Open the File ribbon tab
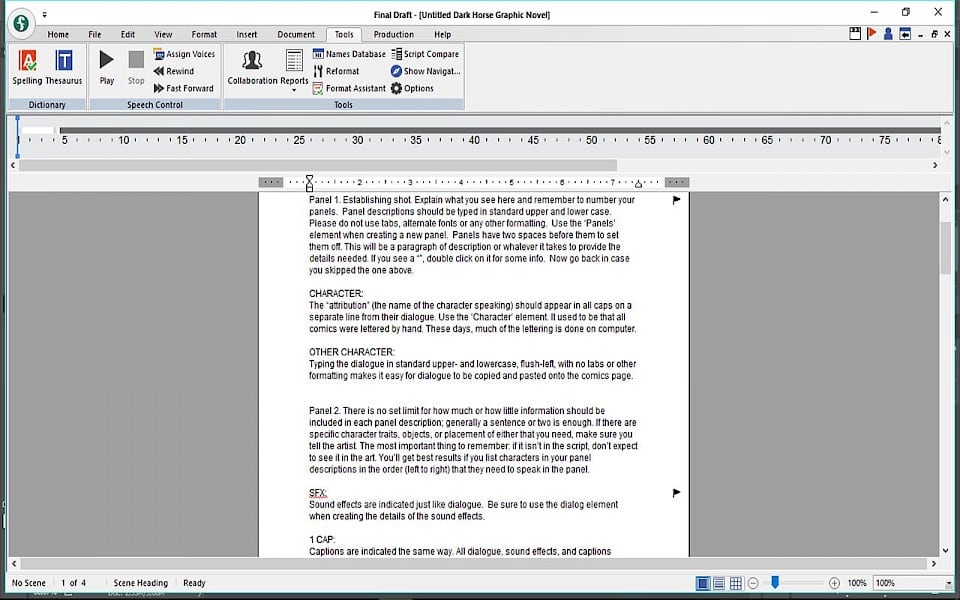Viewport: 960px width, 600px height. tap(94, 34)
